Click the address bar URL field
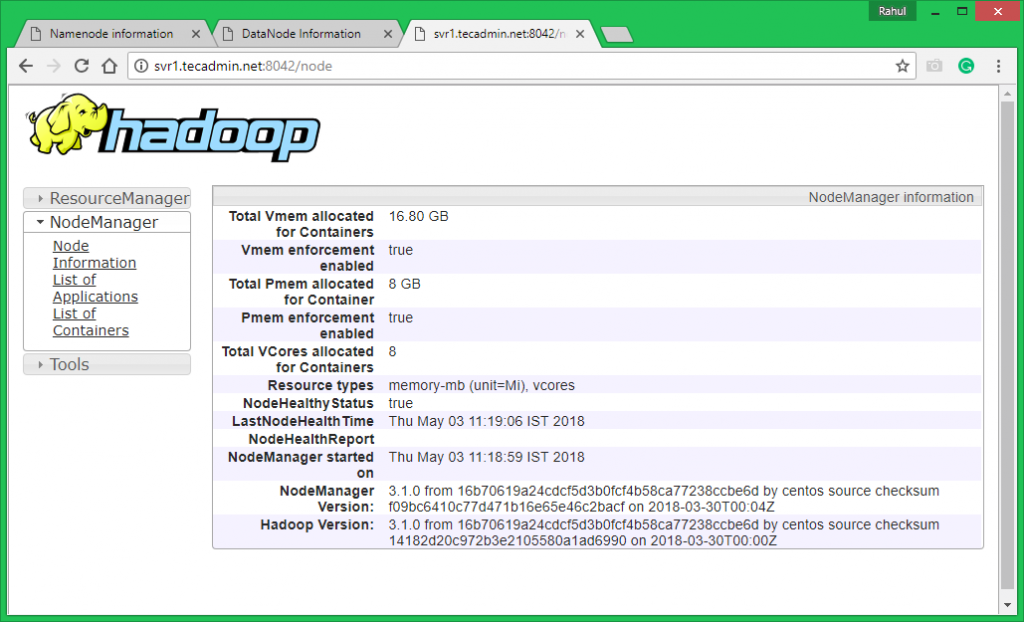 500,66
